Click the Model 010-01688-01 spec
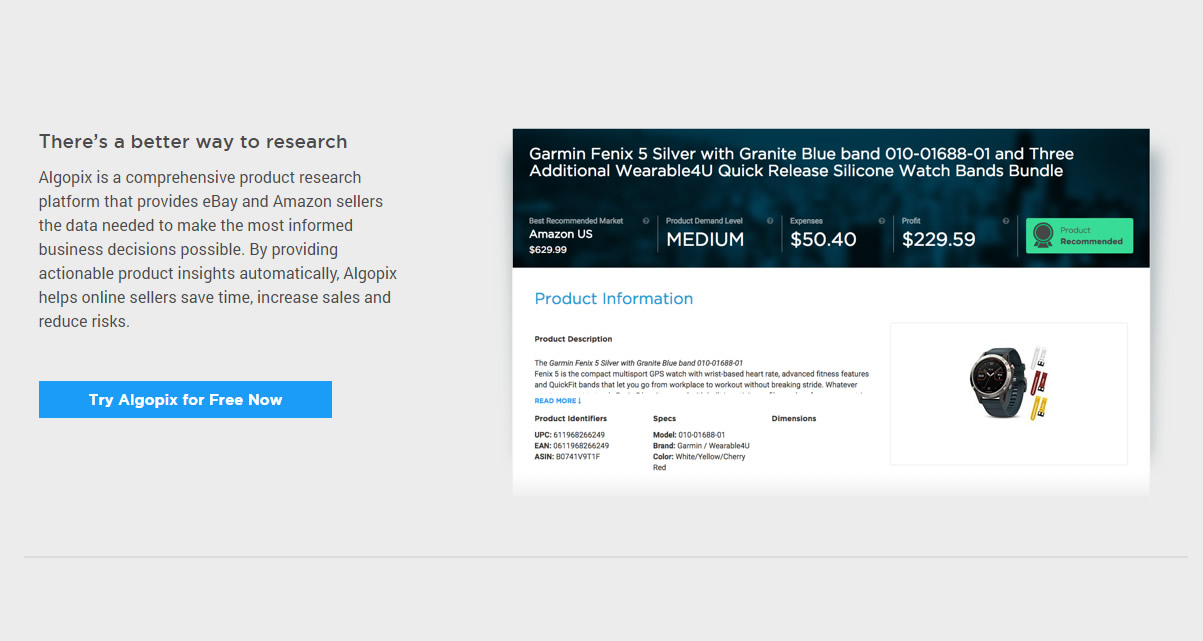The height and width of the screenshot is (641, 1203). pos(689,435)
